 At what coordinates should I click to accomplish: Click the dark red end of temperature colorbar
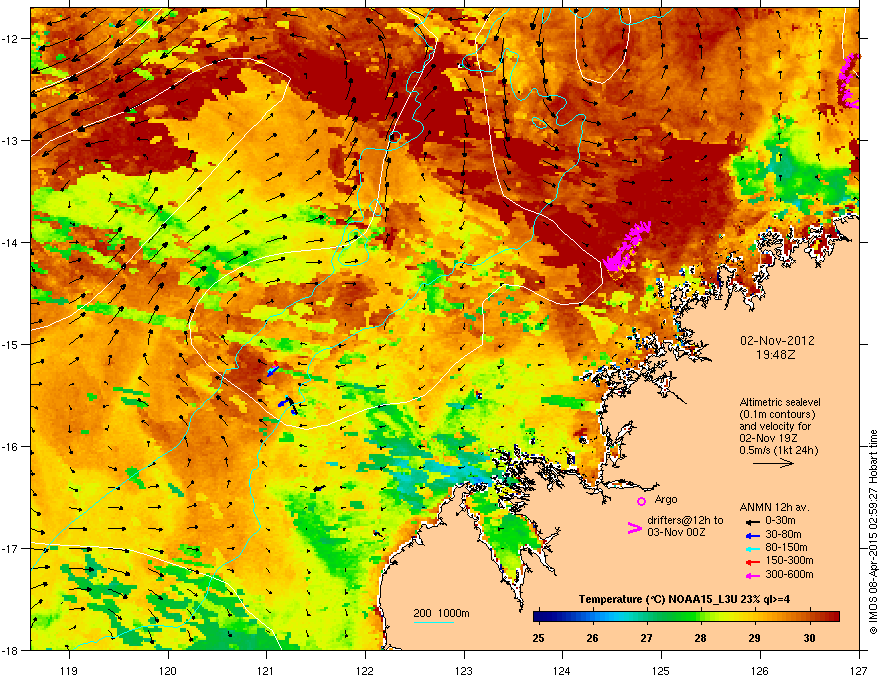coord(833,617)
